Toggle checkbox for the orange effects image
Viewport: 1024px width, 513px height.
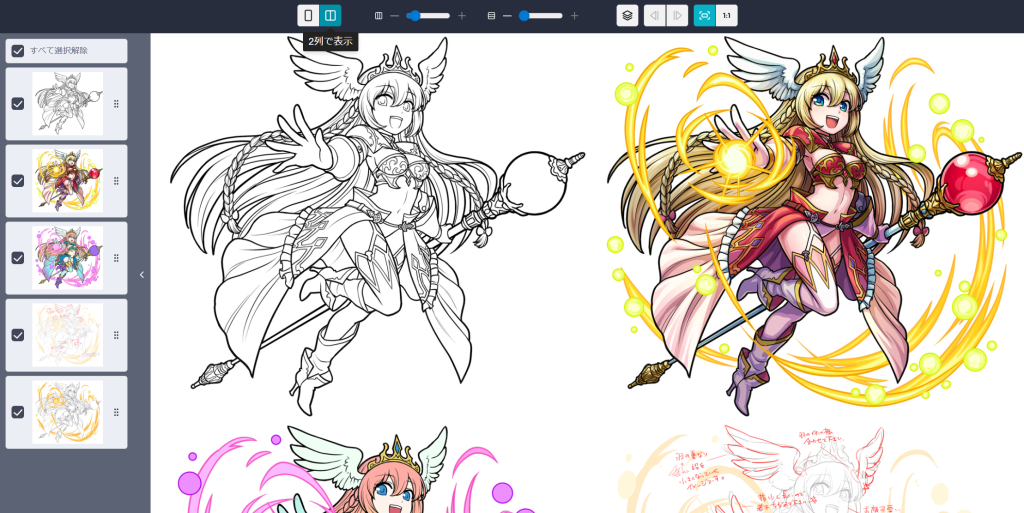(x=18, y=412)
